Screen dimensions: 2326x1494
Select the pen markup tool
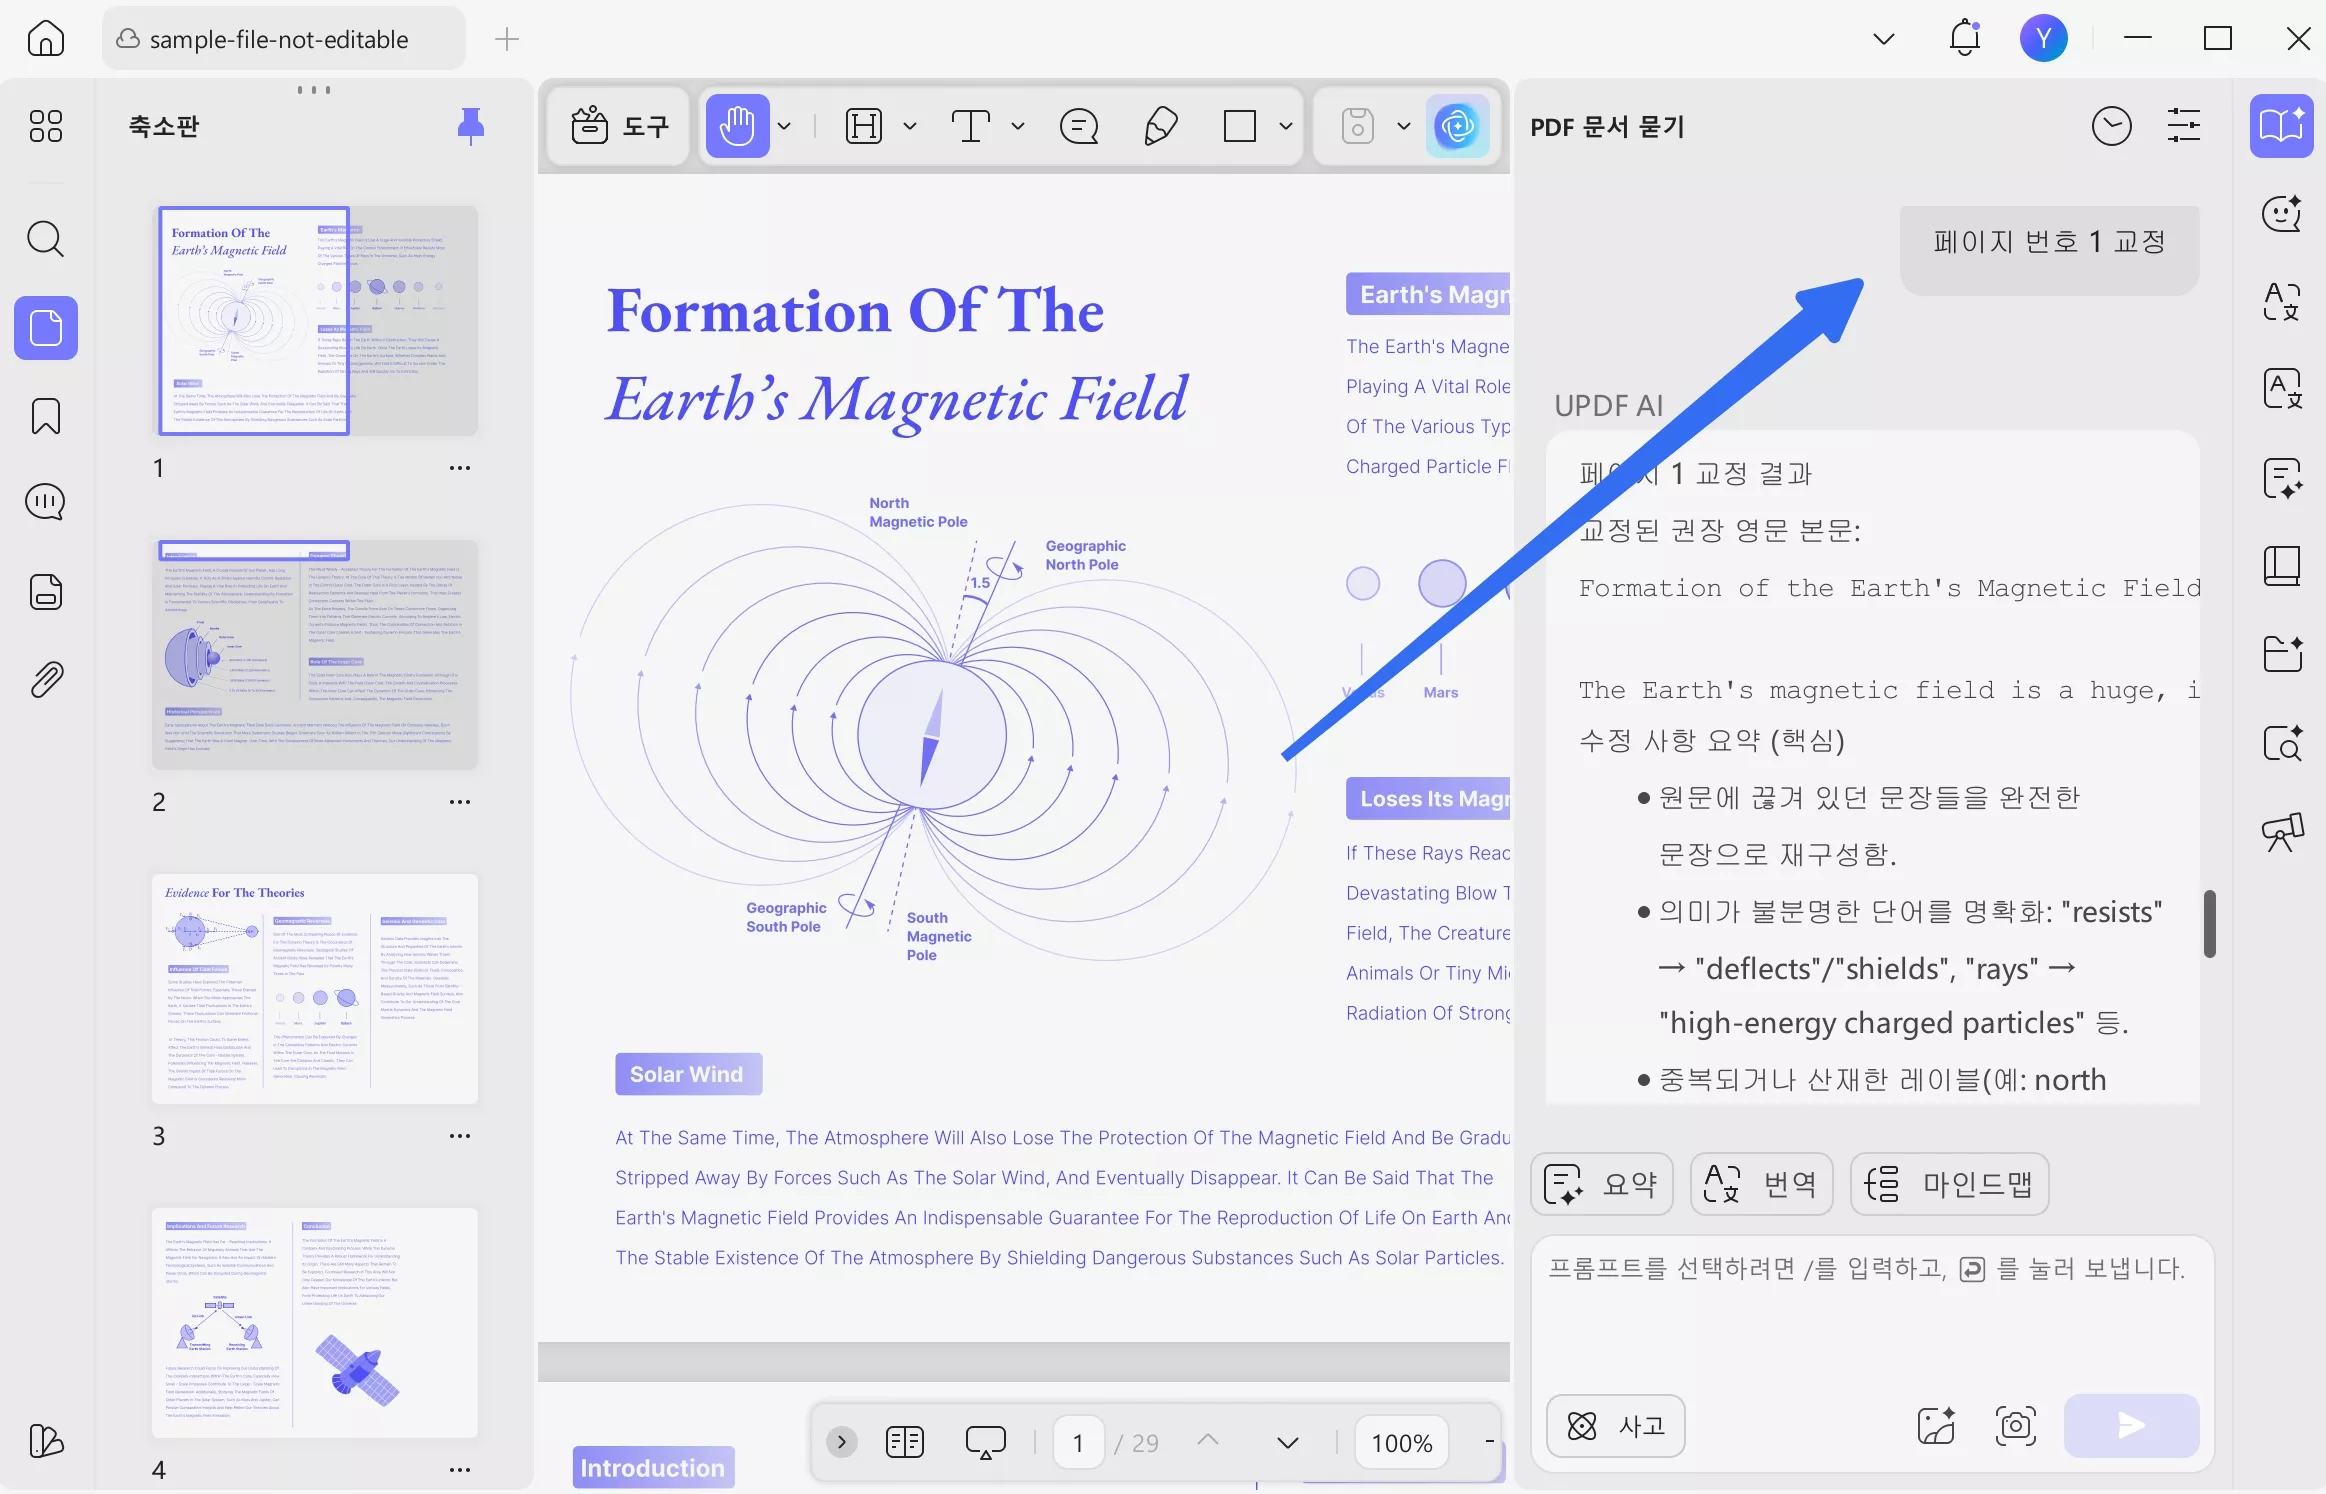[1160, 126]
